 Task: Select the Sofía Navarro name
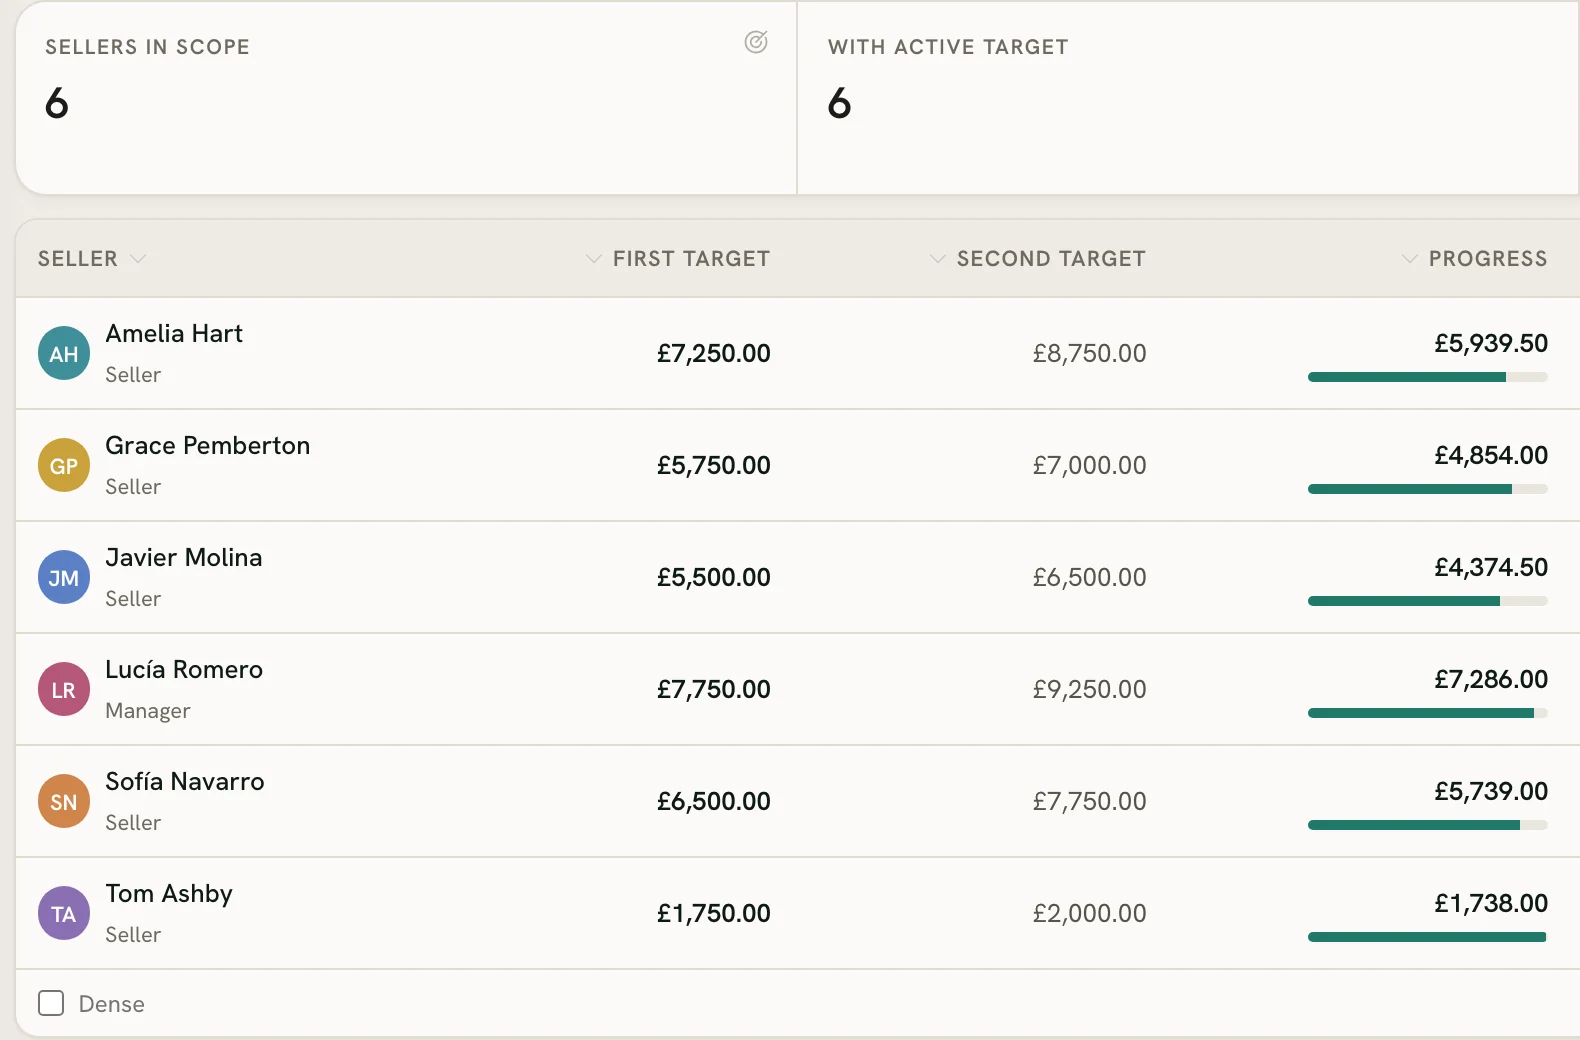[x=185, y=781]
